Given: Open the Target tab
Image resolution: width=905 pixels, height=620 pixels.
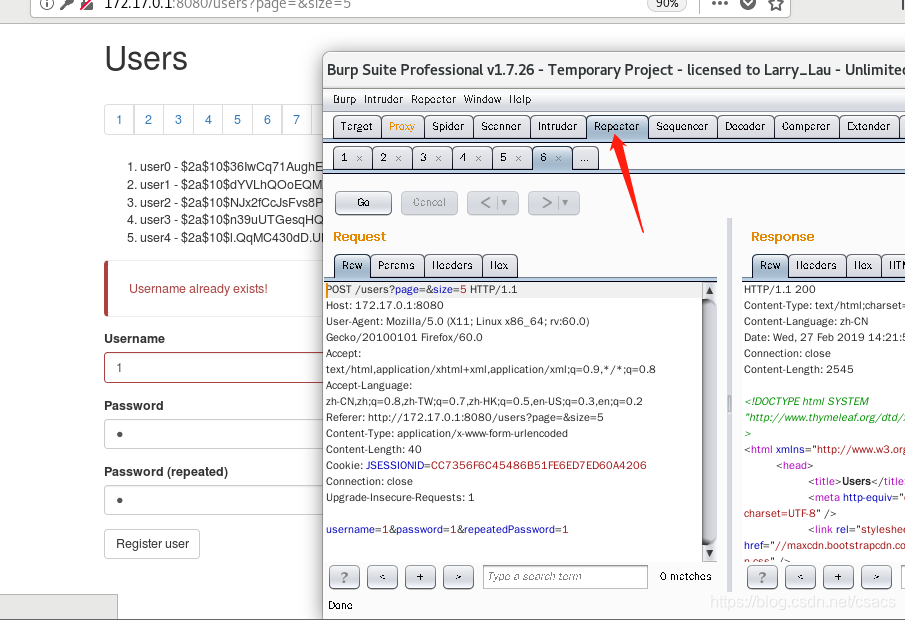Looking at the screenshot, I should tap(356, 126).
